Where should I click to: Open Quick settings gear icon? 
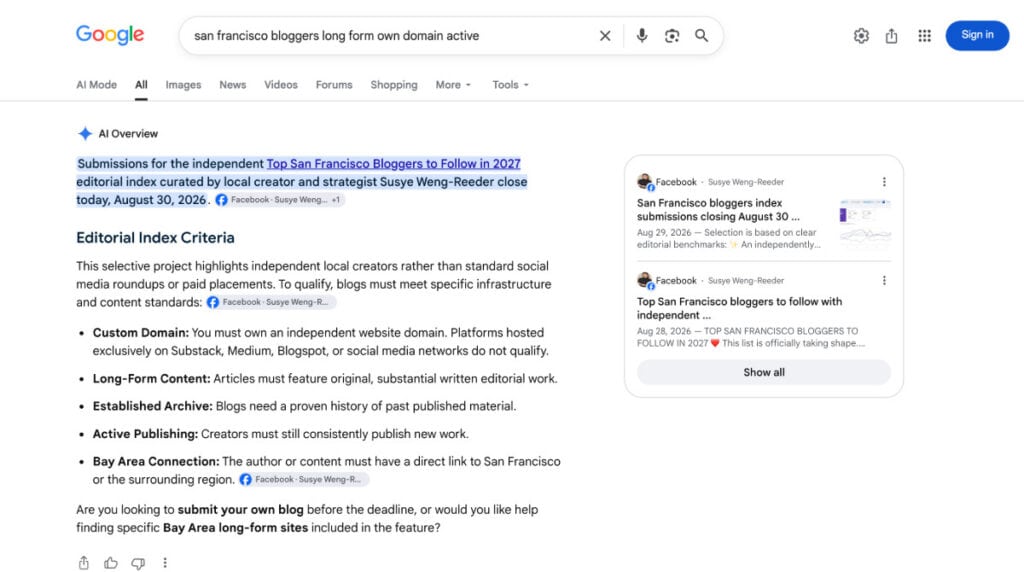861,36
